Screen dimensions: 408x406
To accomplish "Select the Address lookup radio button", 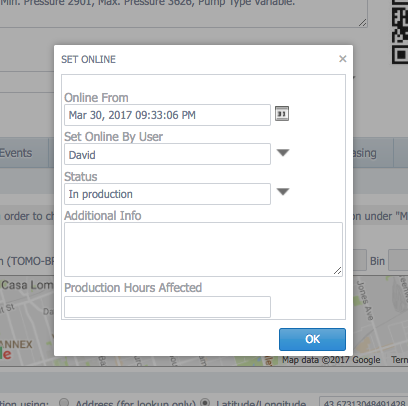I will pos(64,402).
